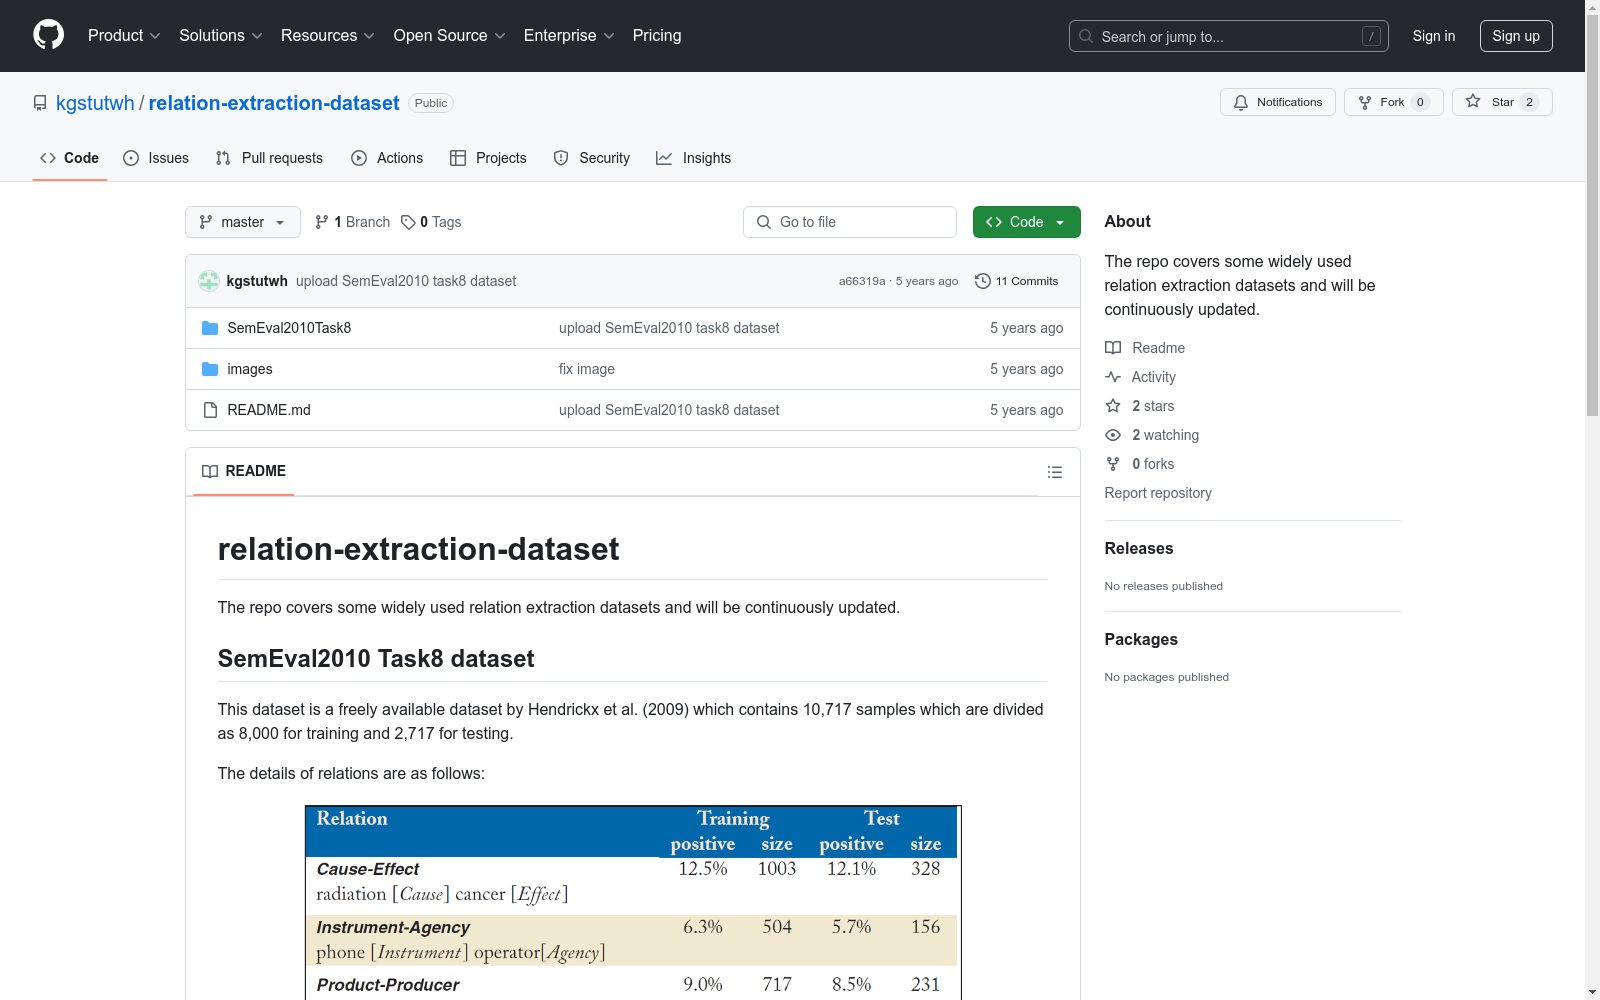Fork this repository

pos(1394,102)
